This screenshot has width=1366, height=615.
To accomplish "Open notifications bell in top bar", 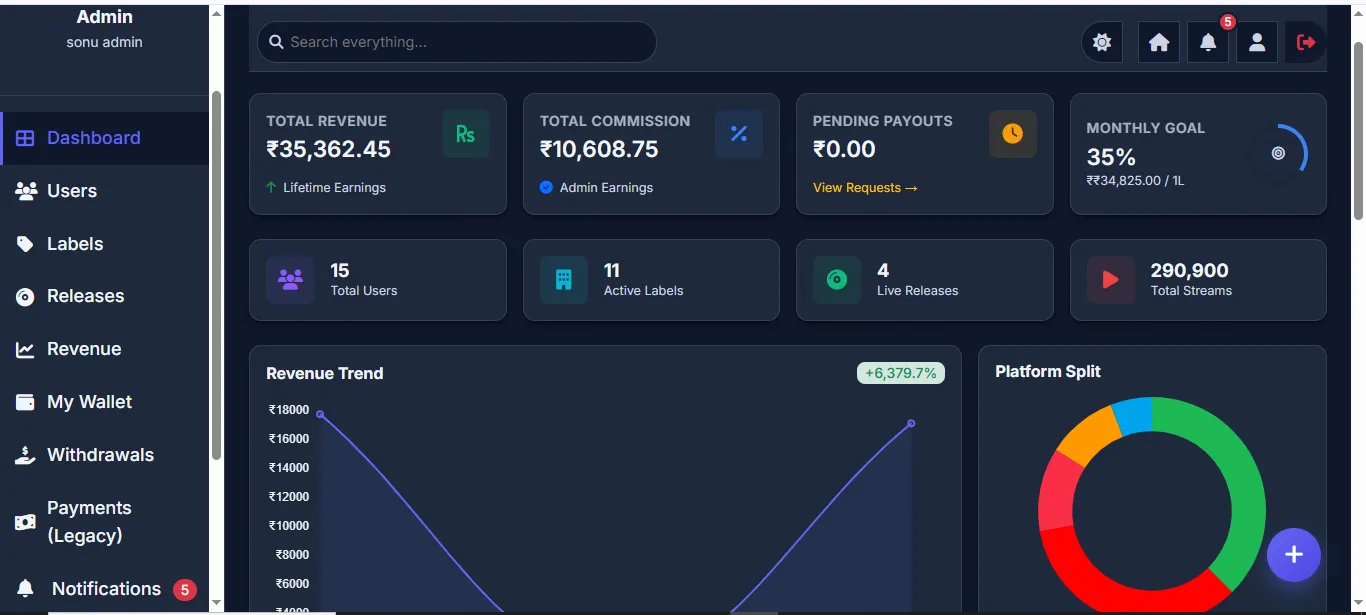I will click(x=1208, y=42).
